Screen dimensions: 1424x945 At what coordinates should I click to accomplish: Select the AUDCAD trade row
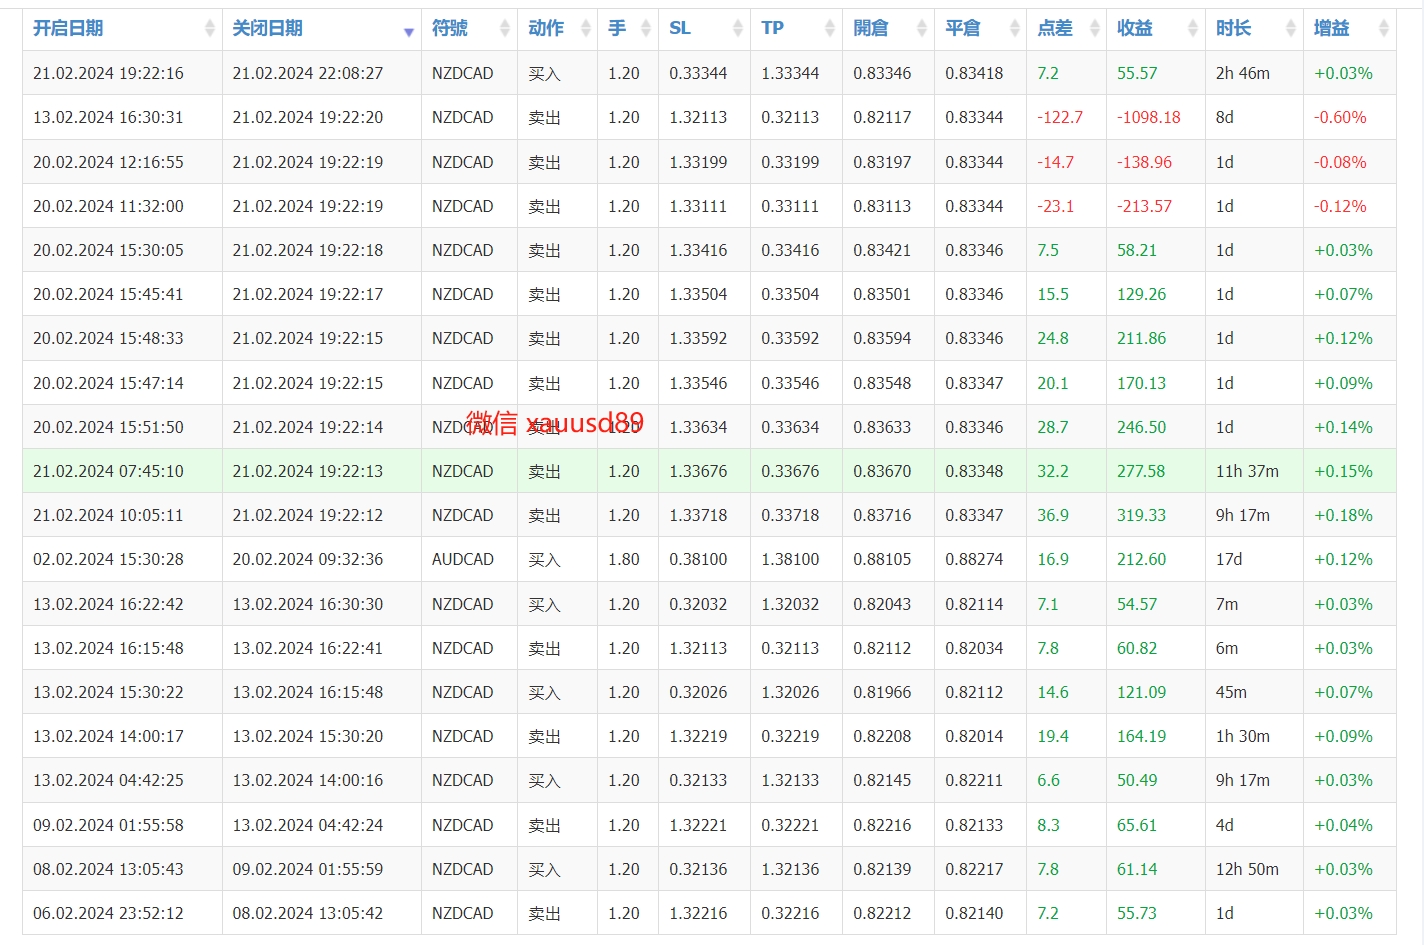tap(709, 559)
